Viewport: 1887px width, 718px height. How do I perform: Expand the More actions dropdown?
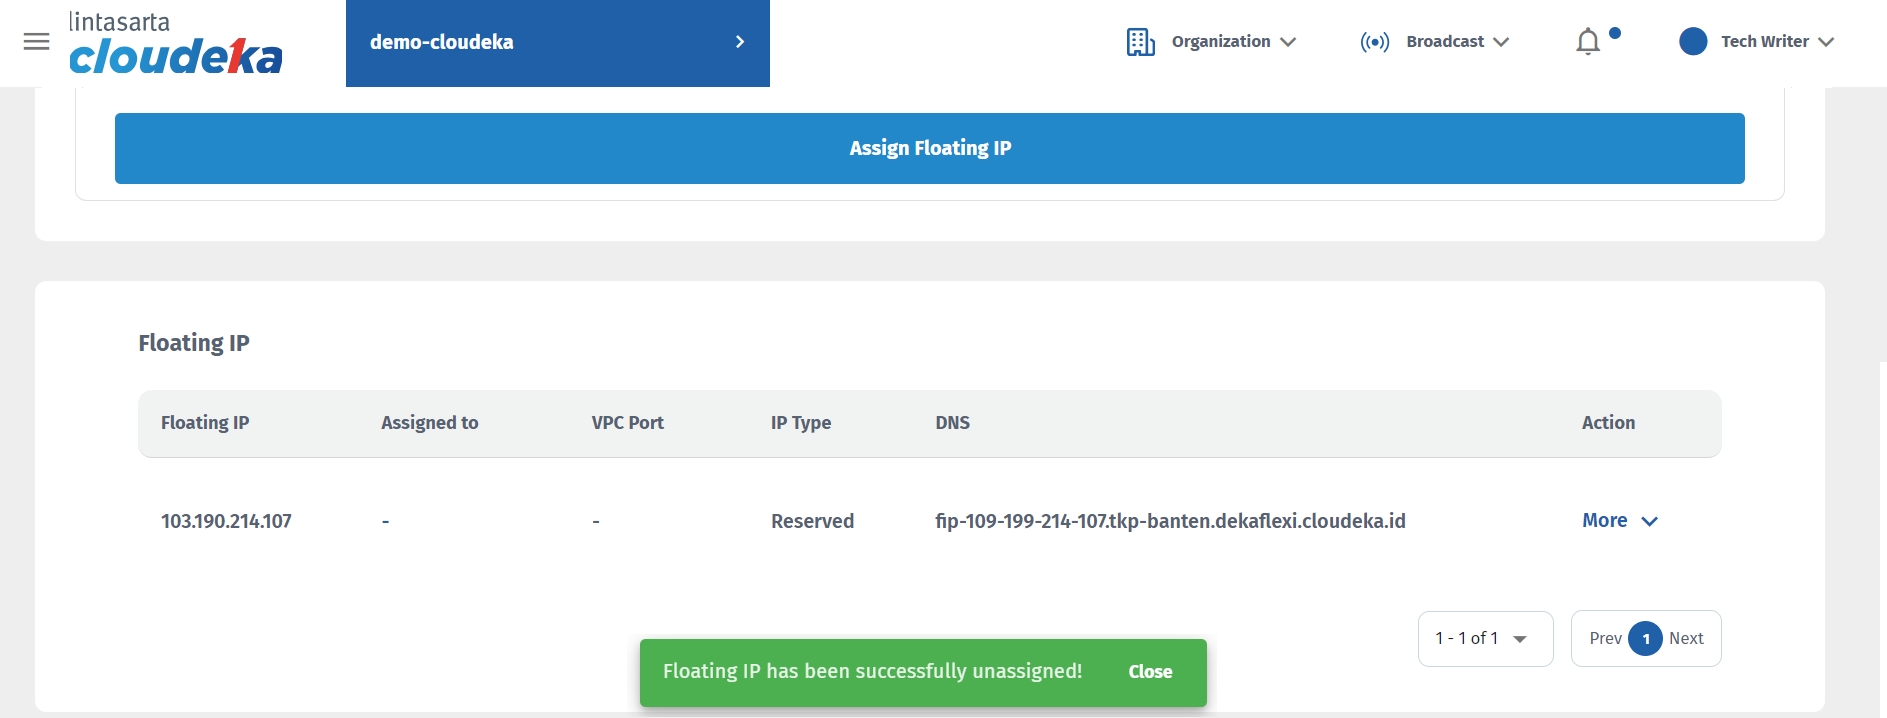[1619, 521]
